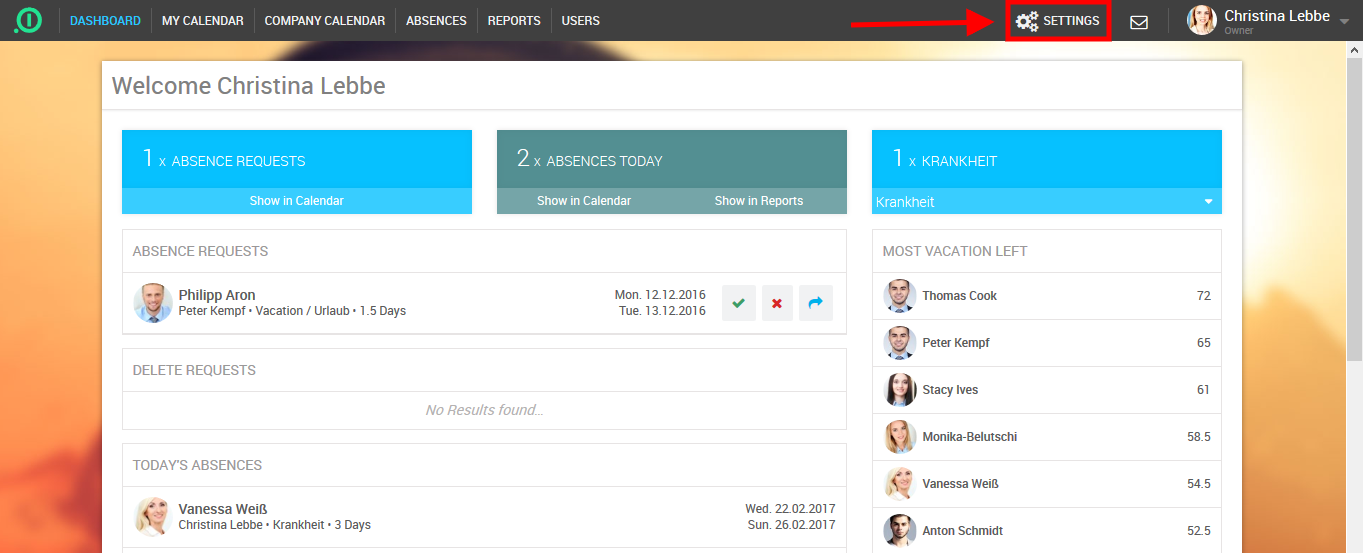1363x553 pixels.
Task: Open Settings via the gear icon
Action: [x=1027, y=21]
